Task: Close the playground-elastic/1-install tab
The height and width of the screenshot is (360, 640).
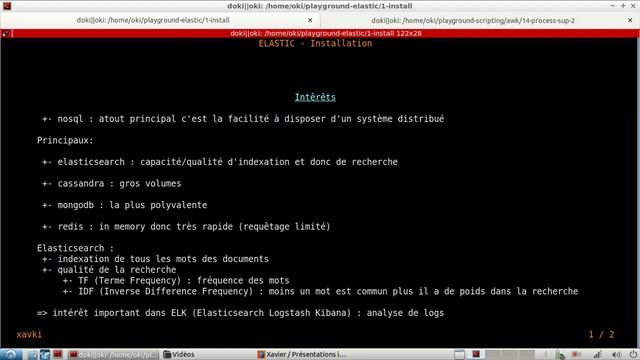Action: click(310, 20)
